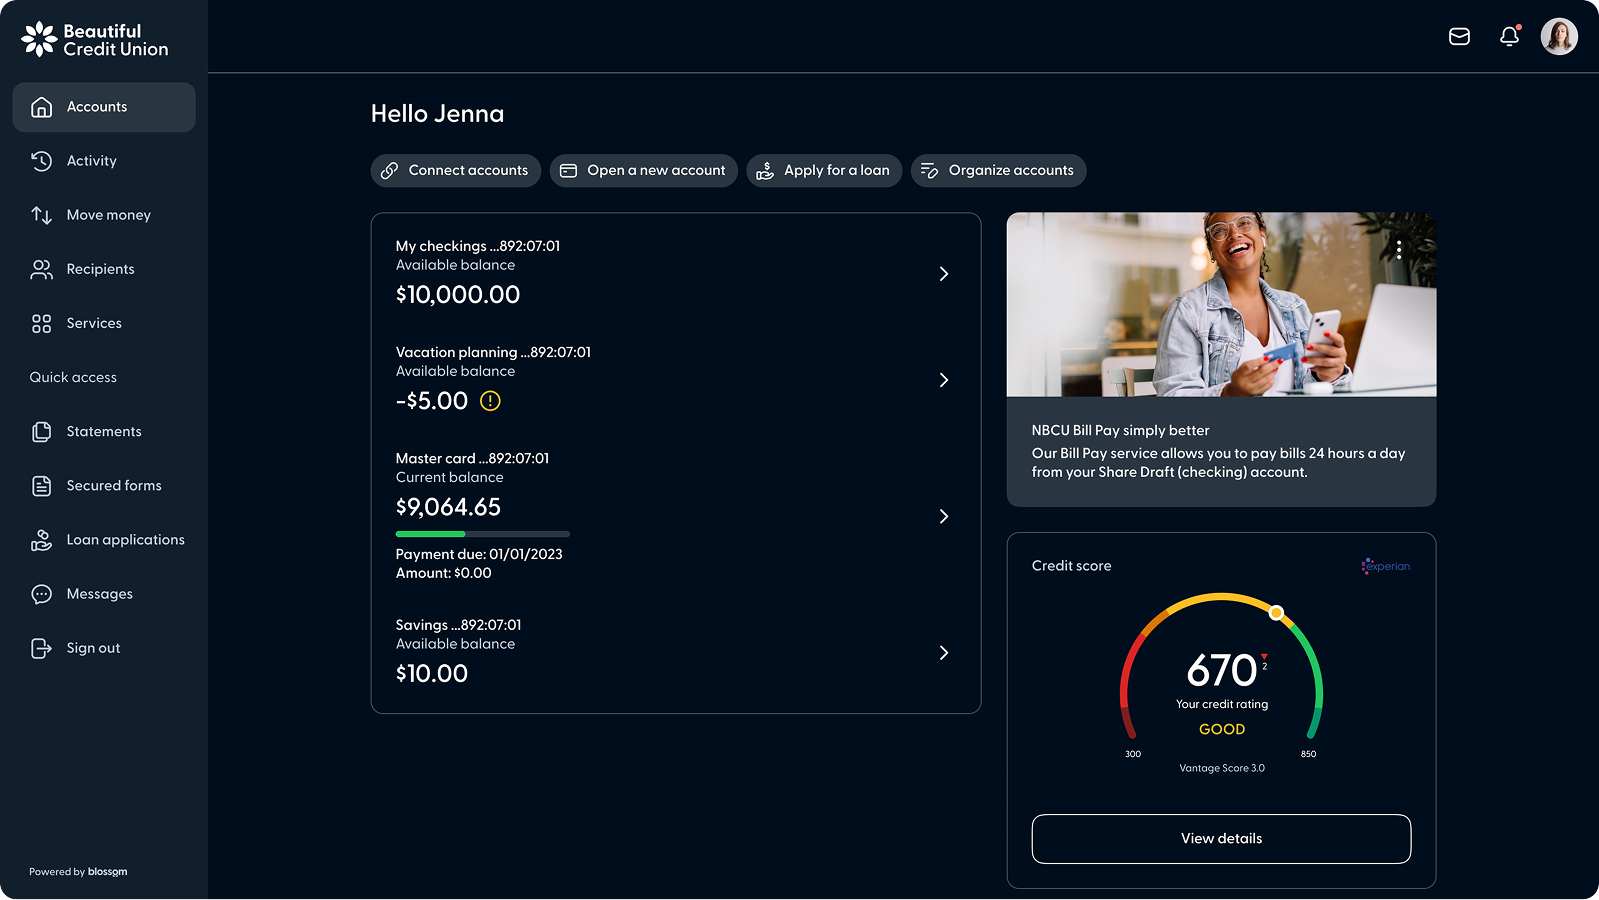Click Open a new account button
This screenshot has height=900, width=1599.
click(644, 171)
